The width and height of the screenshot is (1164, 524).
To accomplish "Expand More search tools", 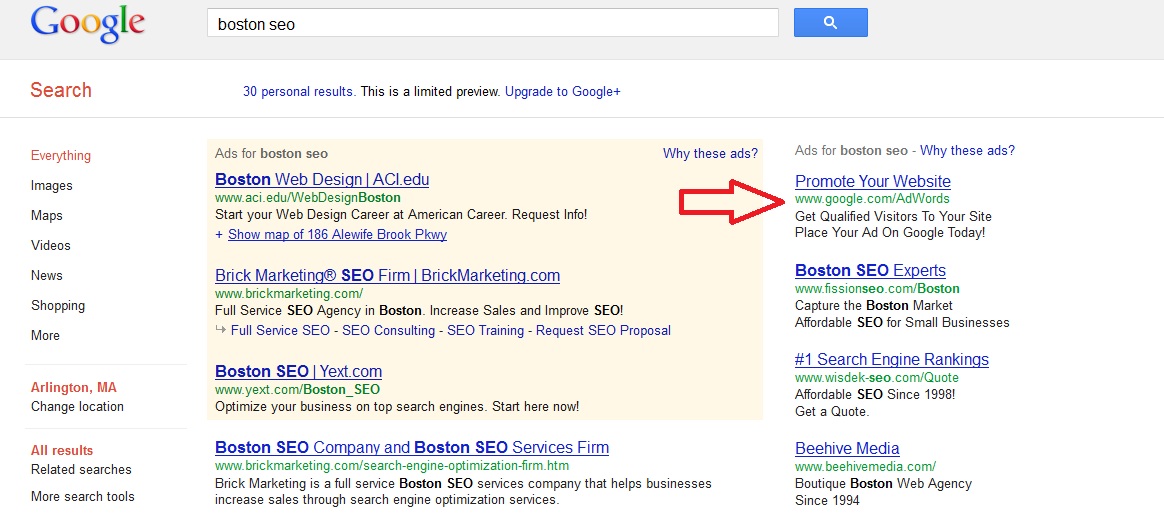I will (82, 497).
